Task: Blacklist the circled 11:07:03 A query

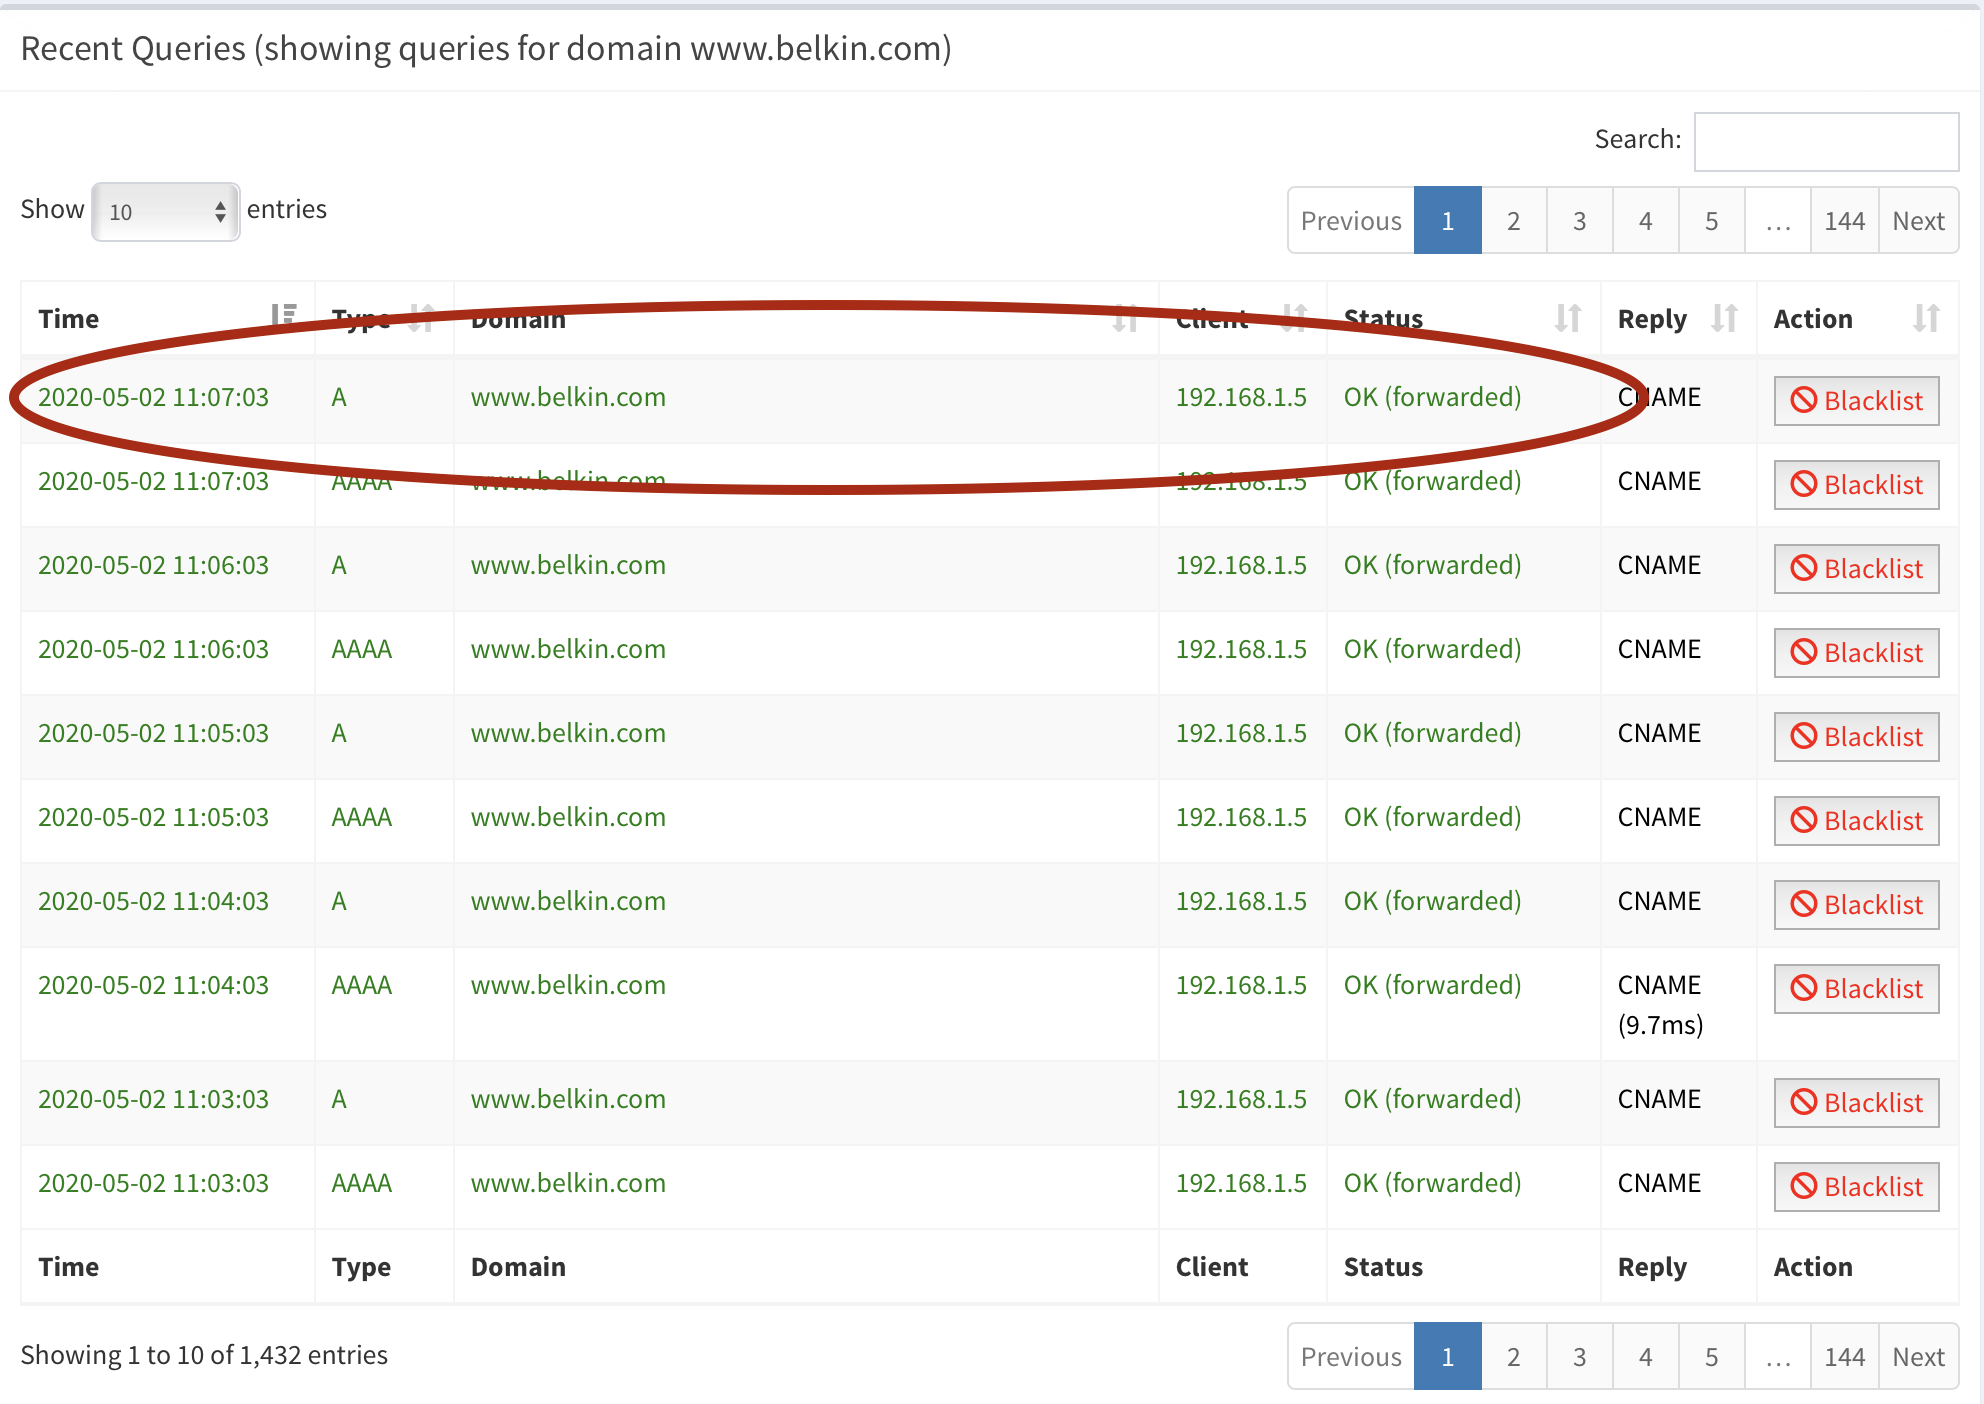Action: tap(1855, 400)
